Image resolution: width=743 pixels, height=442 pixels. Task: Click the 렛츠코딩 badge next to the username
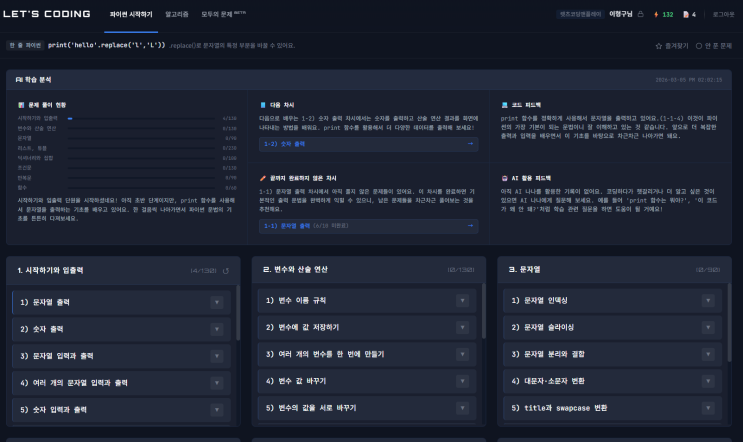point(580,14)
